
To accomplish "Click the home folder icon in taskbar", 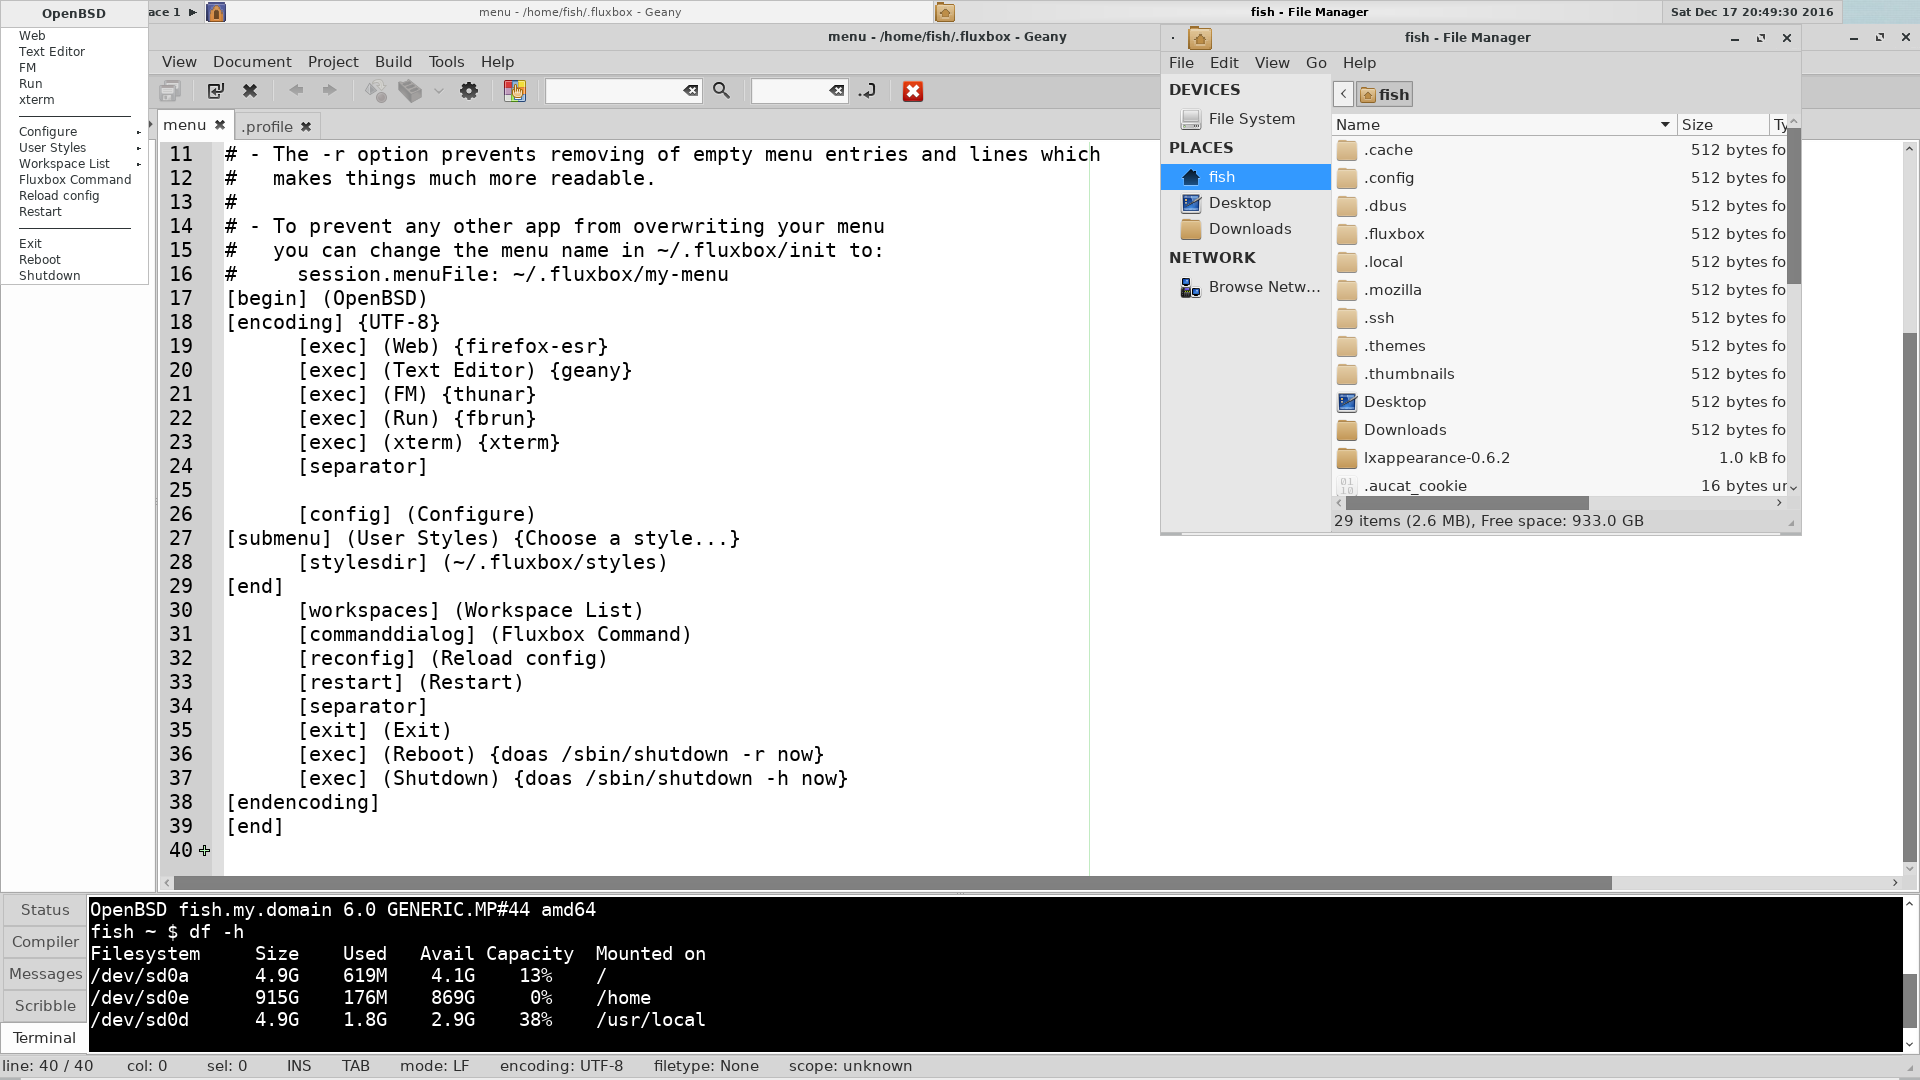I will 945,12.
